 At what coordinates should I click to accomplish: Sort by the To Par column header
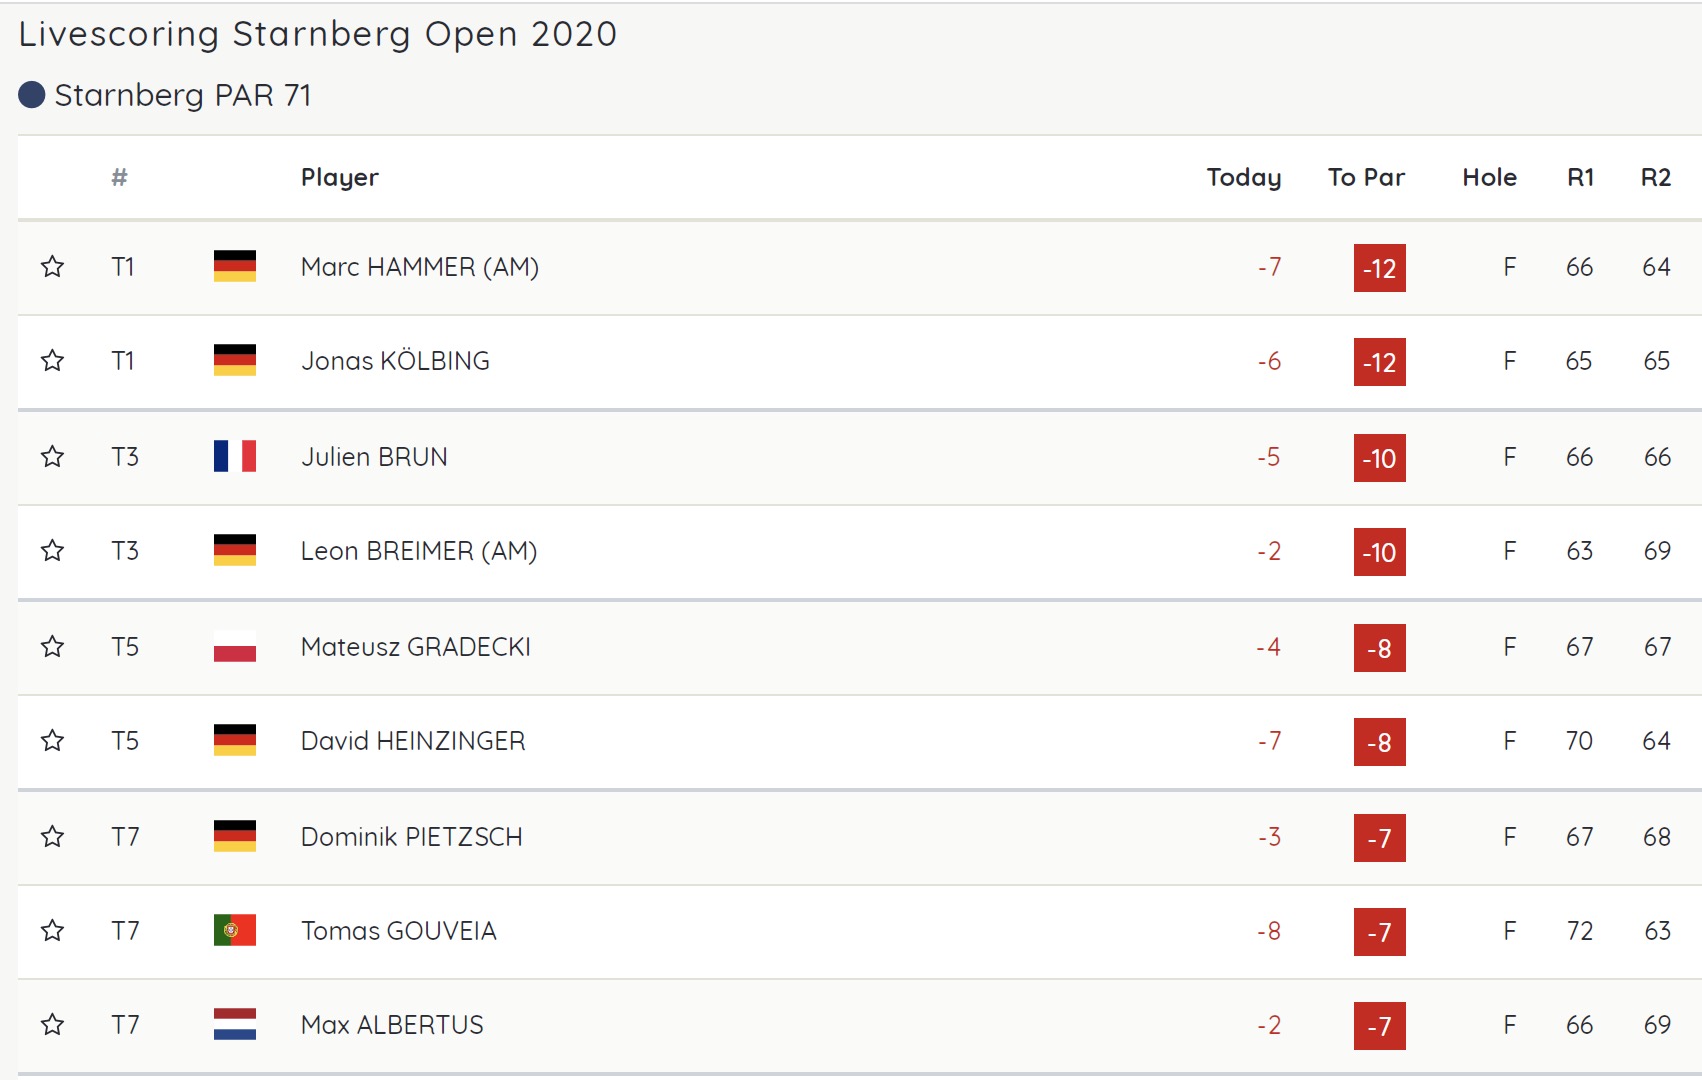[x=1366, y=177]
